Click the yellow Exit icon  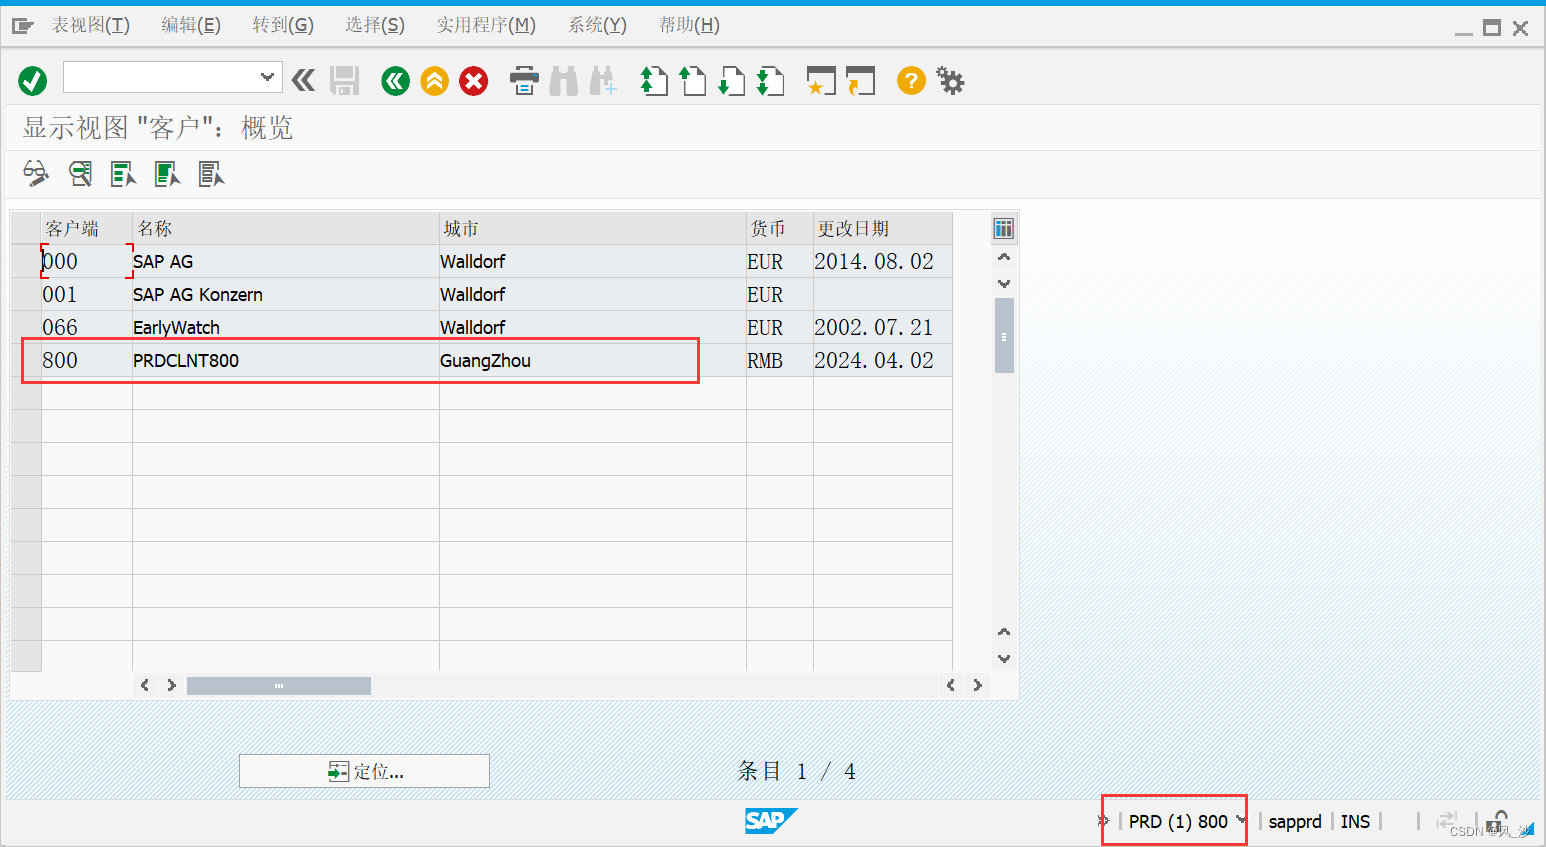click(435, 81)
